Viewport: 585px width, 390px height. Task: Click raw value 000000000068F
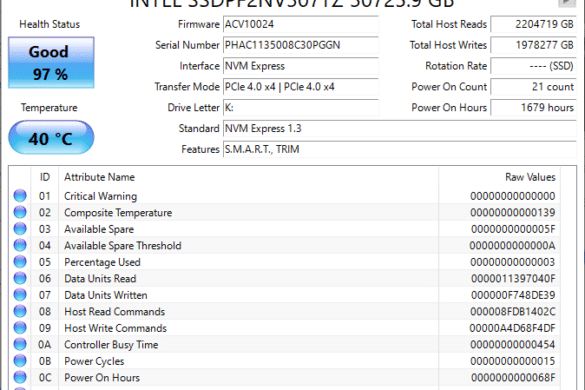(x=513, y=378)
